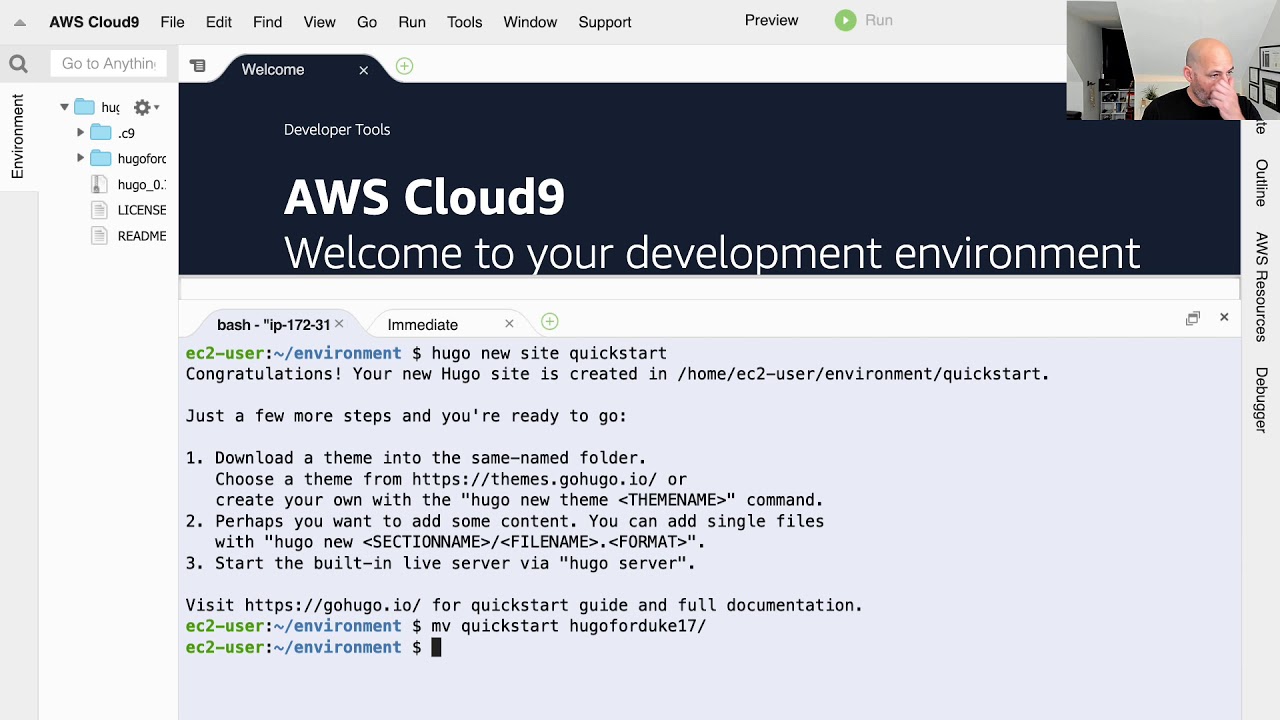Click the 'Developer Tools' heading text

click(337, 130)
